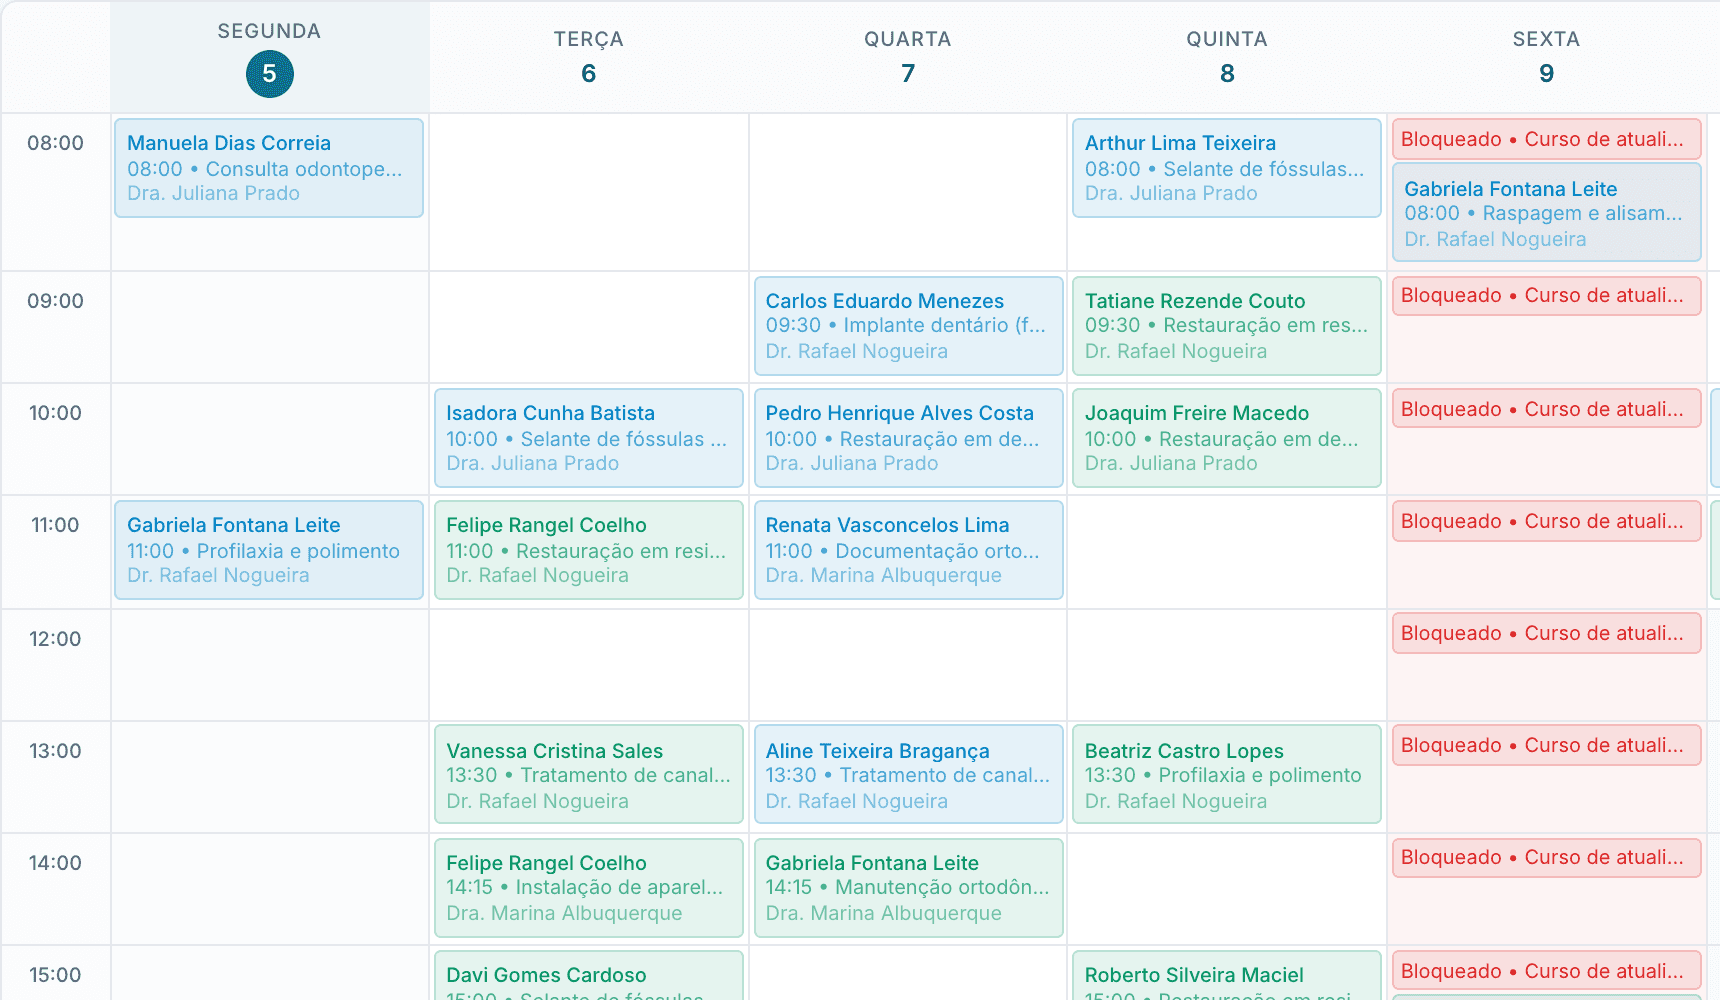Open Vanessa Cristina Sales 13:30 appointment
Image resolution: width=1720 pixels, height=1000 pixels.
(x=588, y=774)
